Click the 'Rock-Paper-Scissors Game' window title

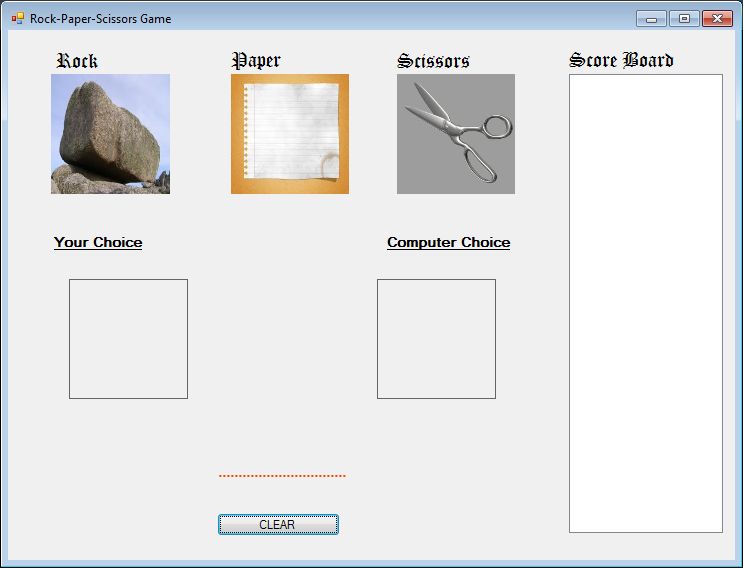100,19
